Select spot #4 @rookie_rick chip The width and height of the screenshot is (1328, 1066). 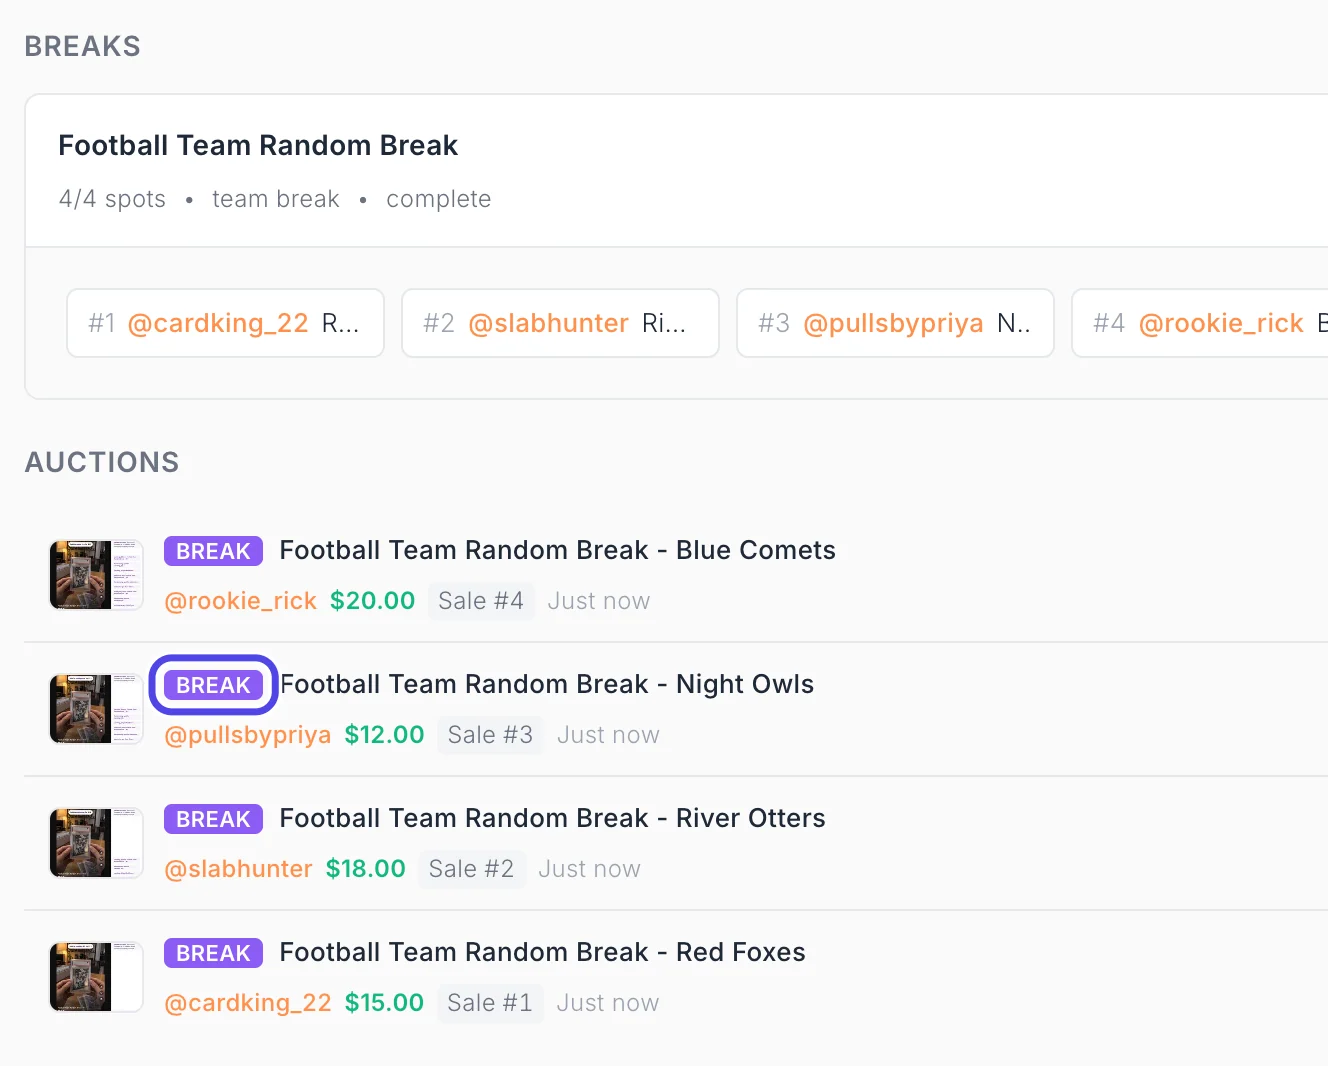[x=1200, y=323]
